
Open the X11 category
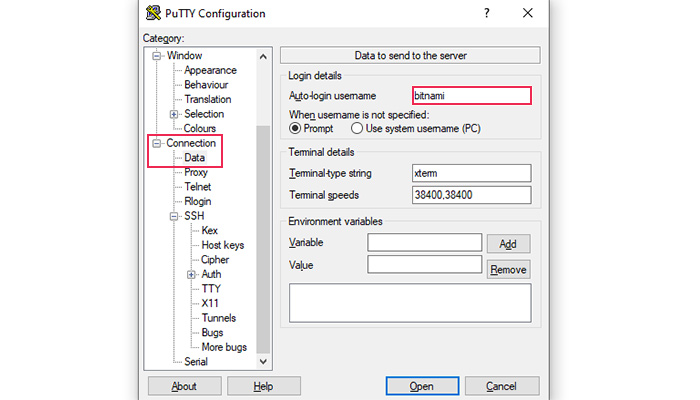210,304
